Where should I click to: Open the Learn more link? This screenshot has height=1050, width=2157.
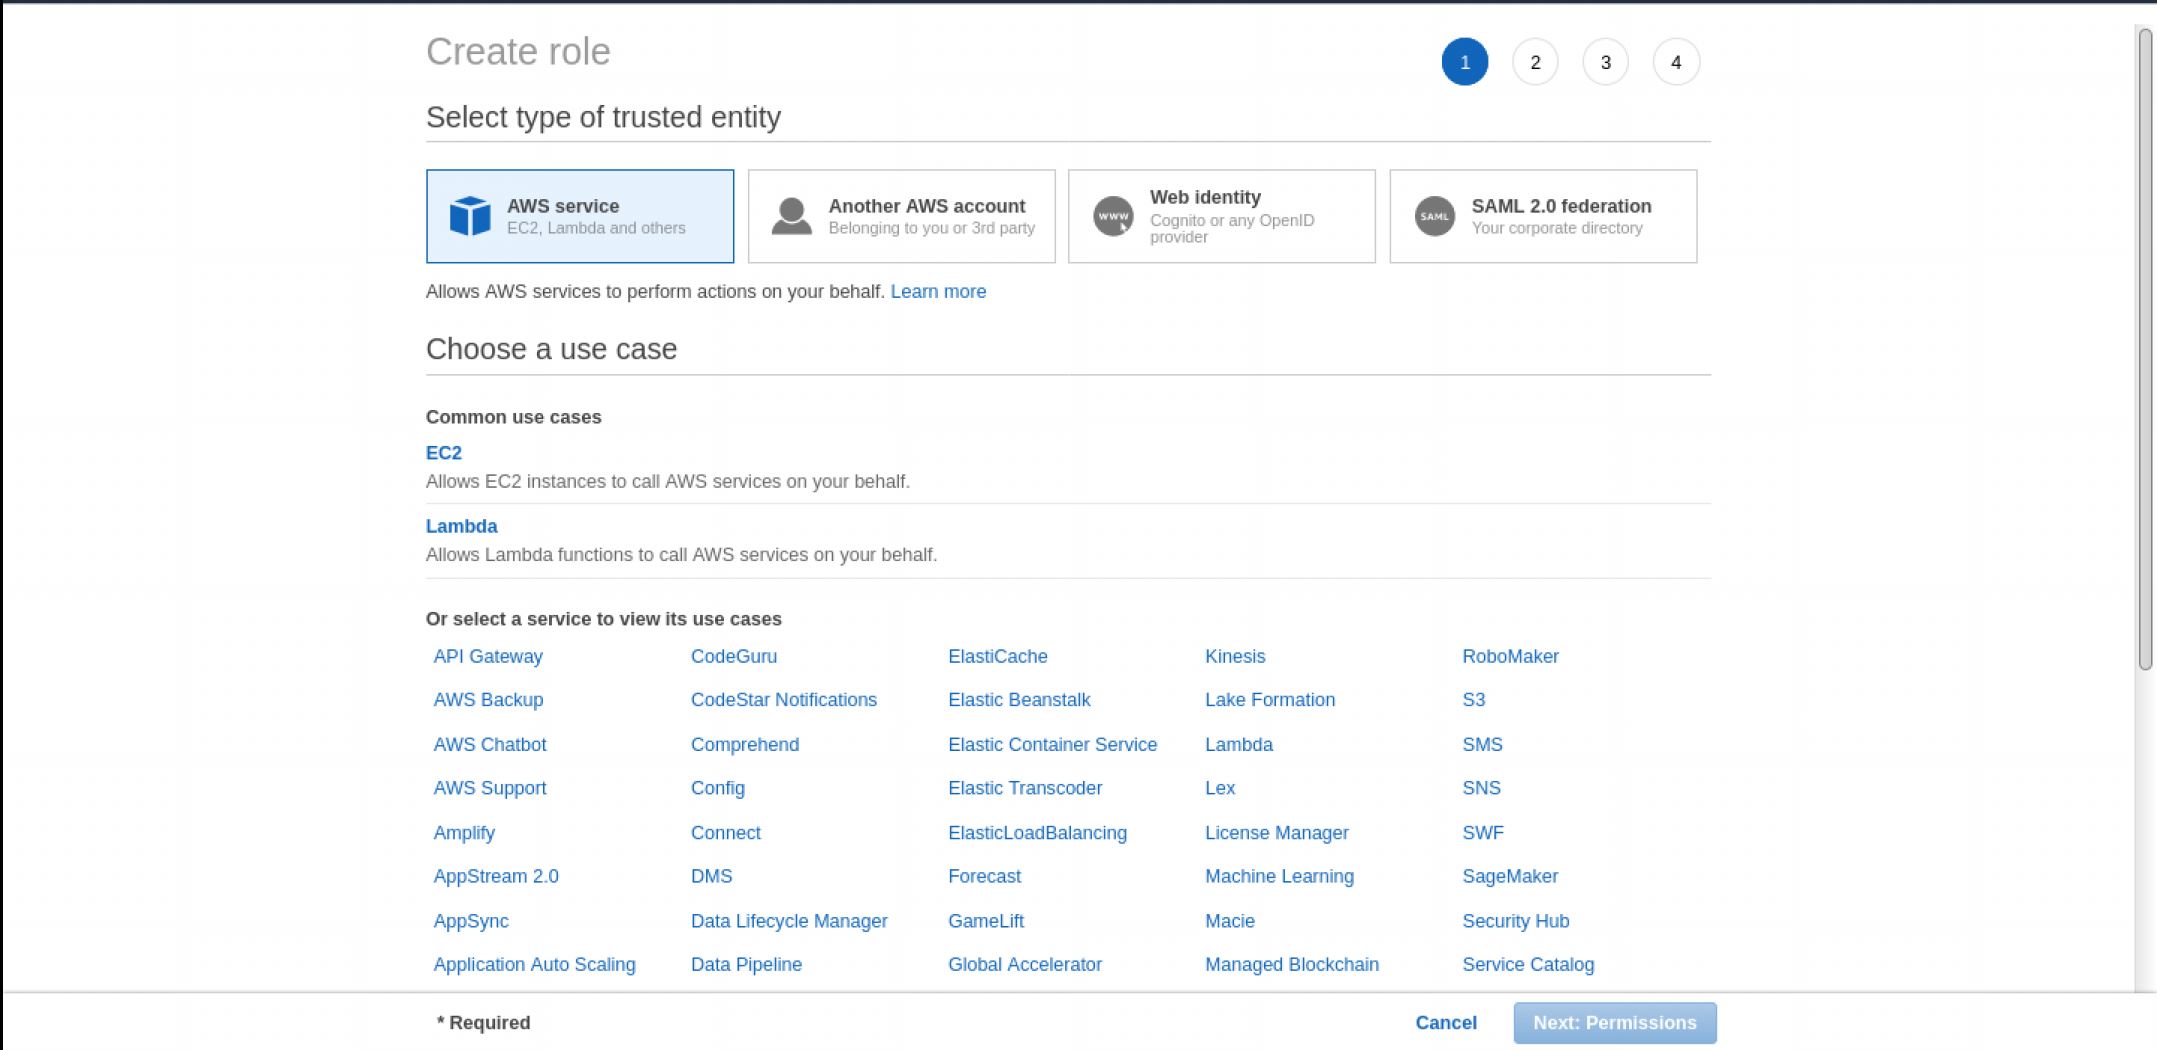point(937,291)
